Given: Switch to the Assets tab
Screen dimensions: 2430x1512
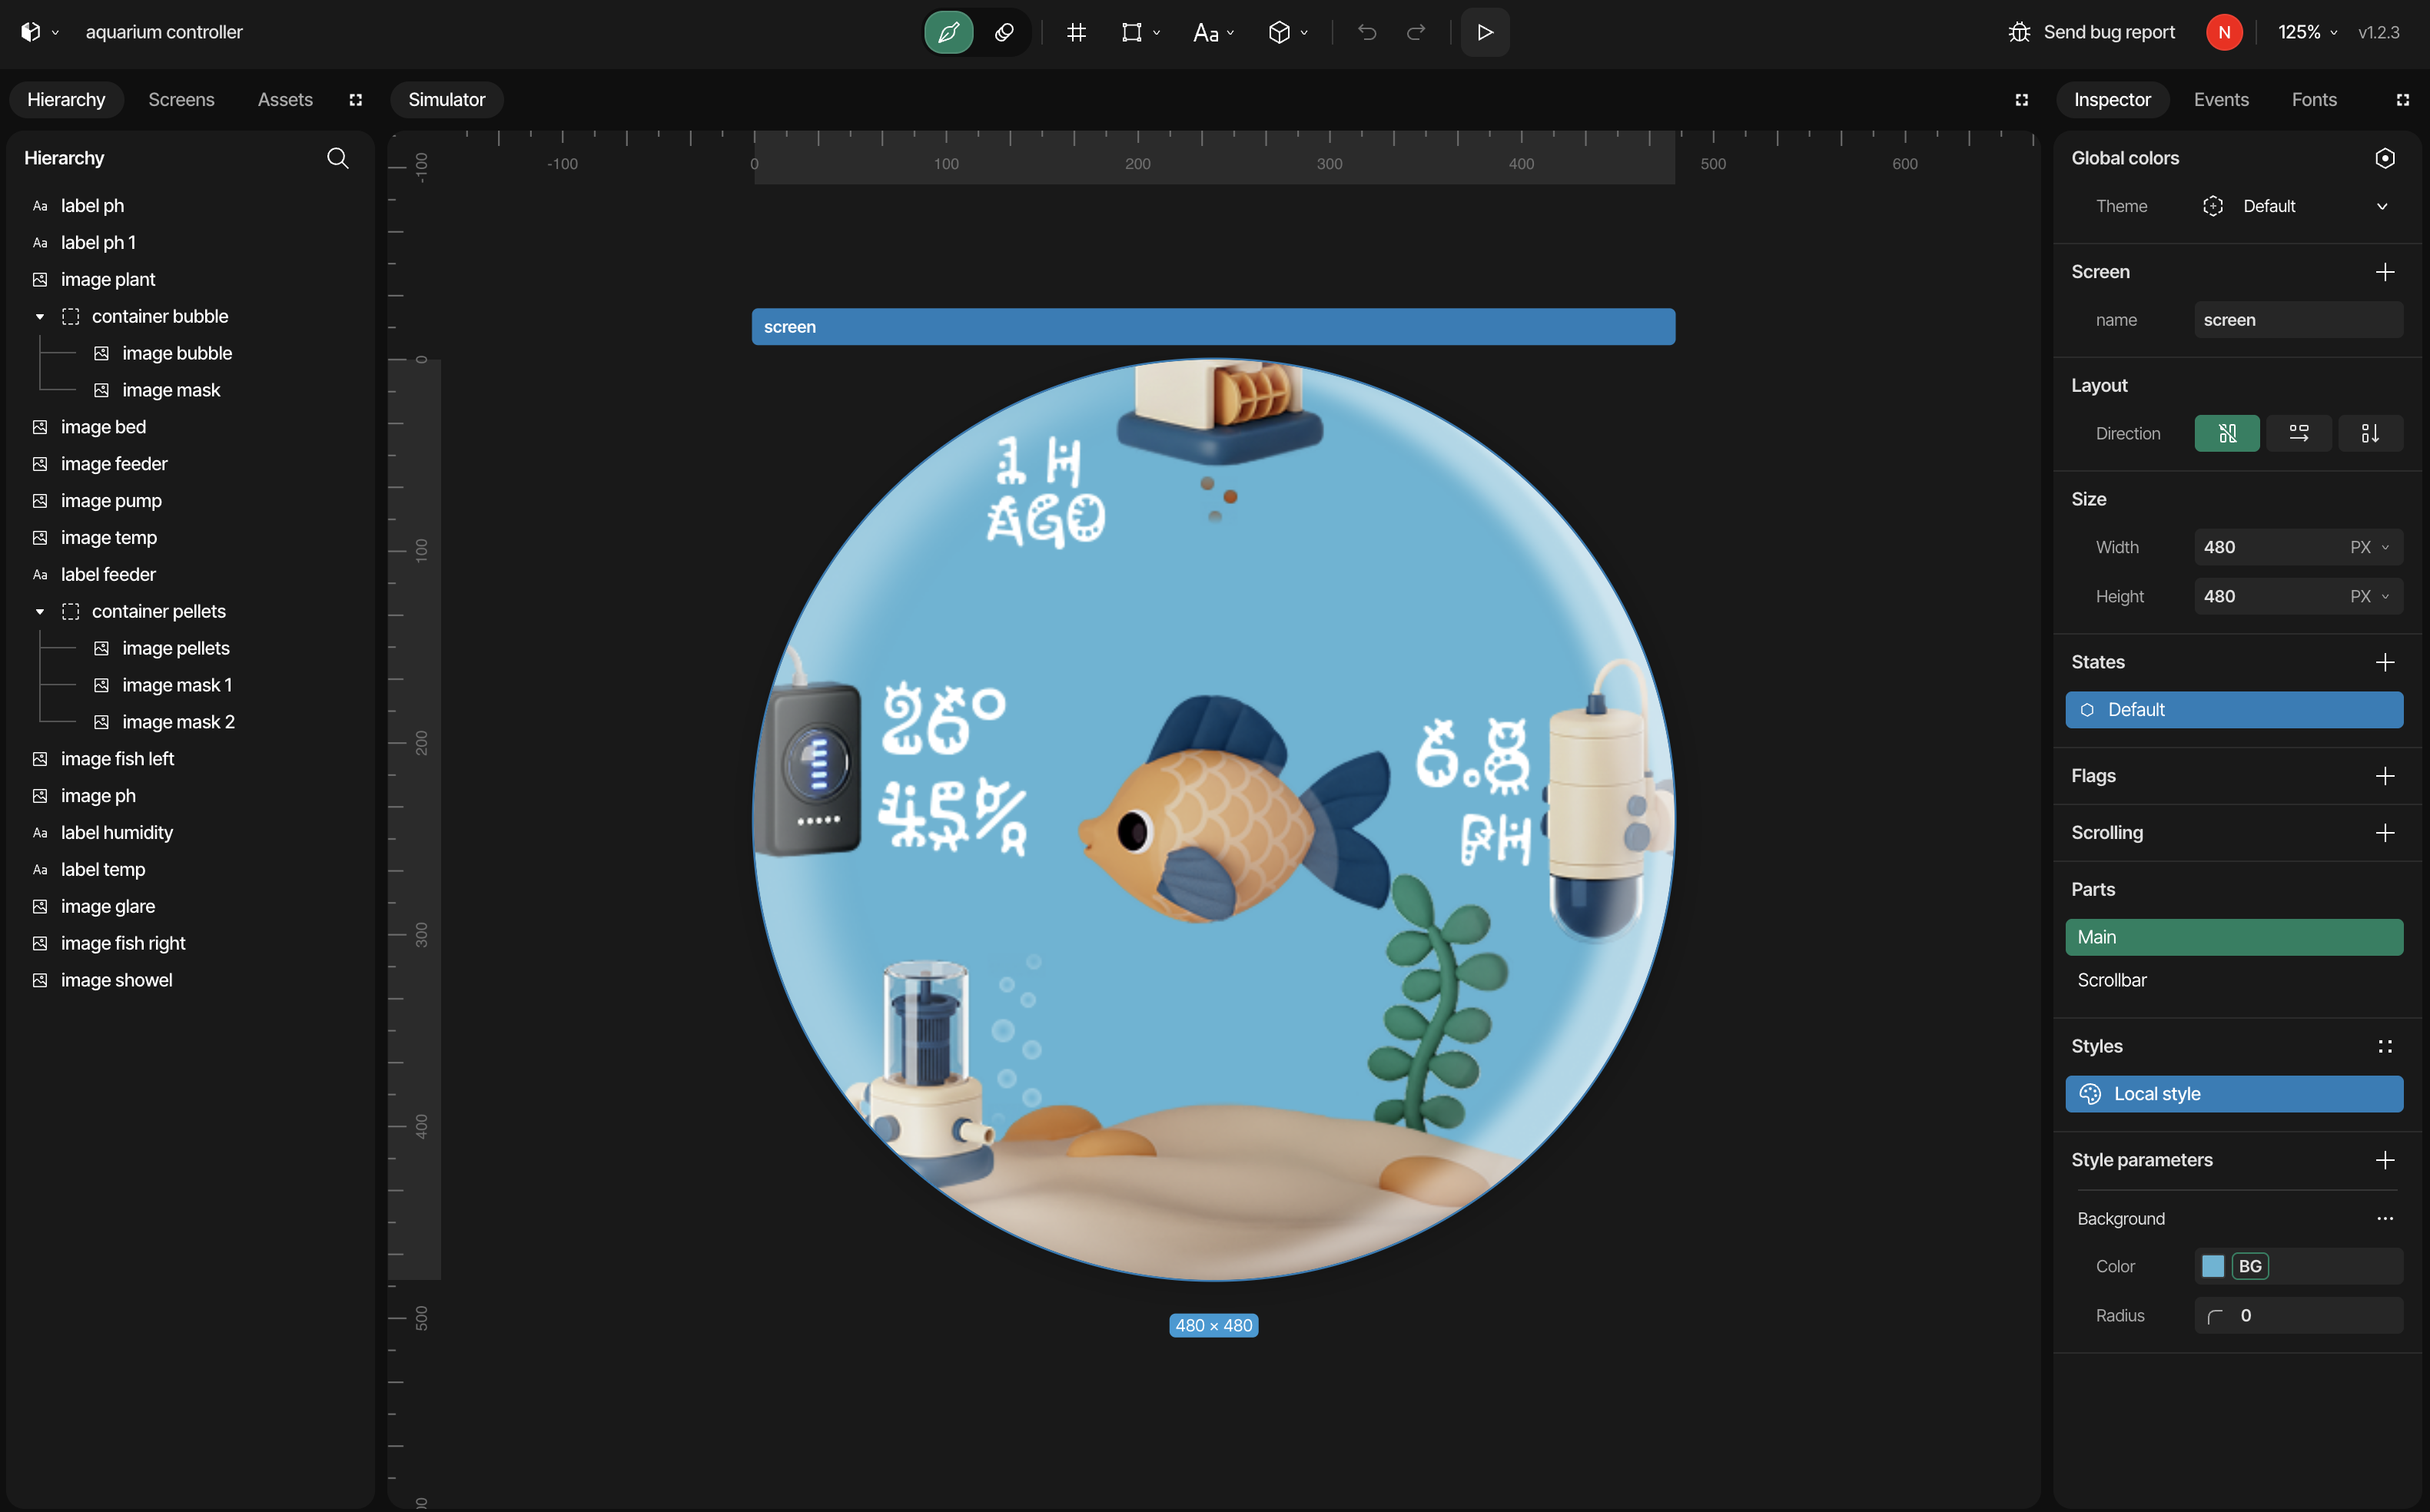Looking at the screenshot, I should (x=285, y=100).
